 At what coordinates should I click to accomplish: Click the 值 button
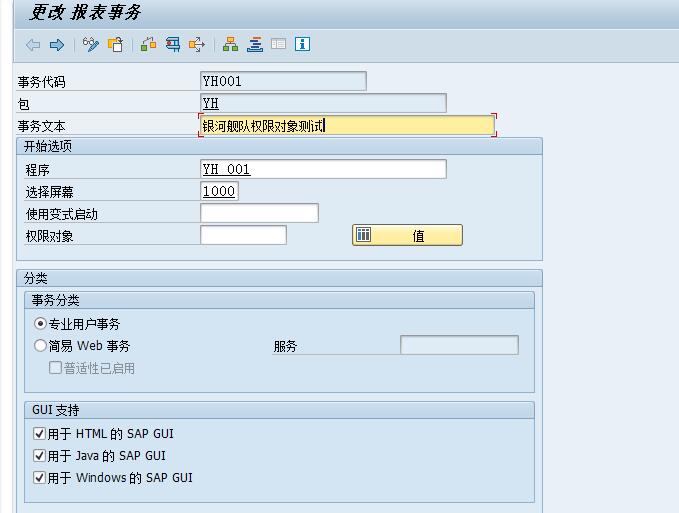(x=407, y=235)
